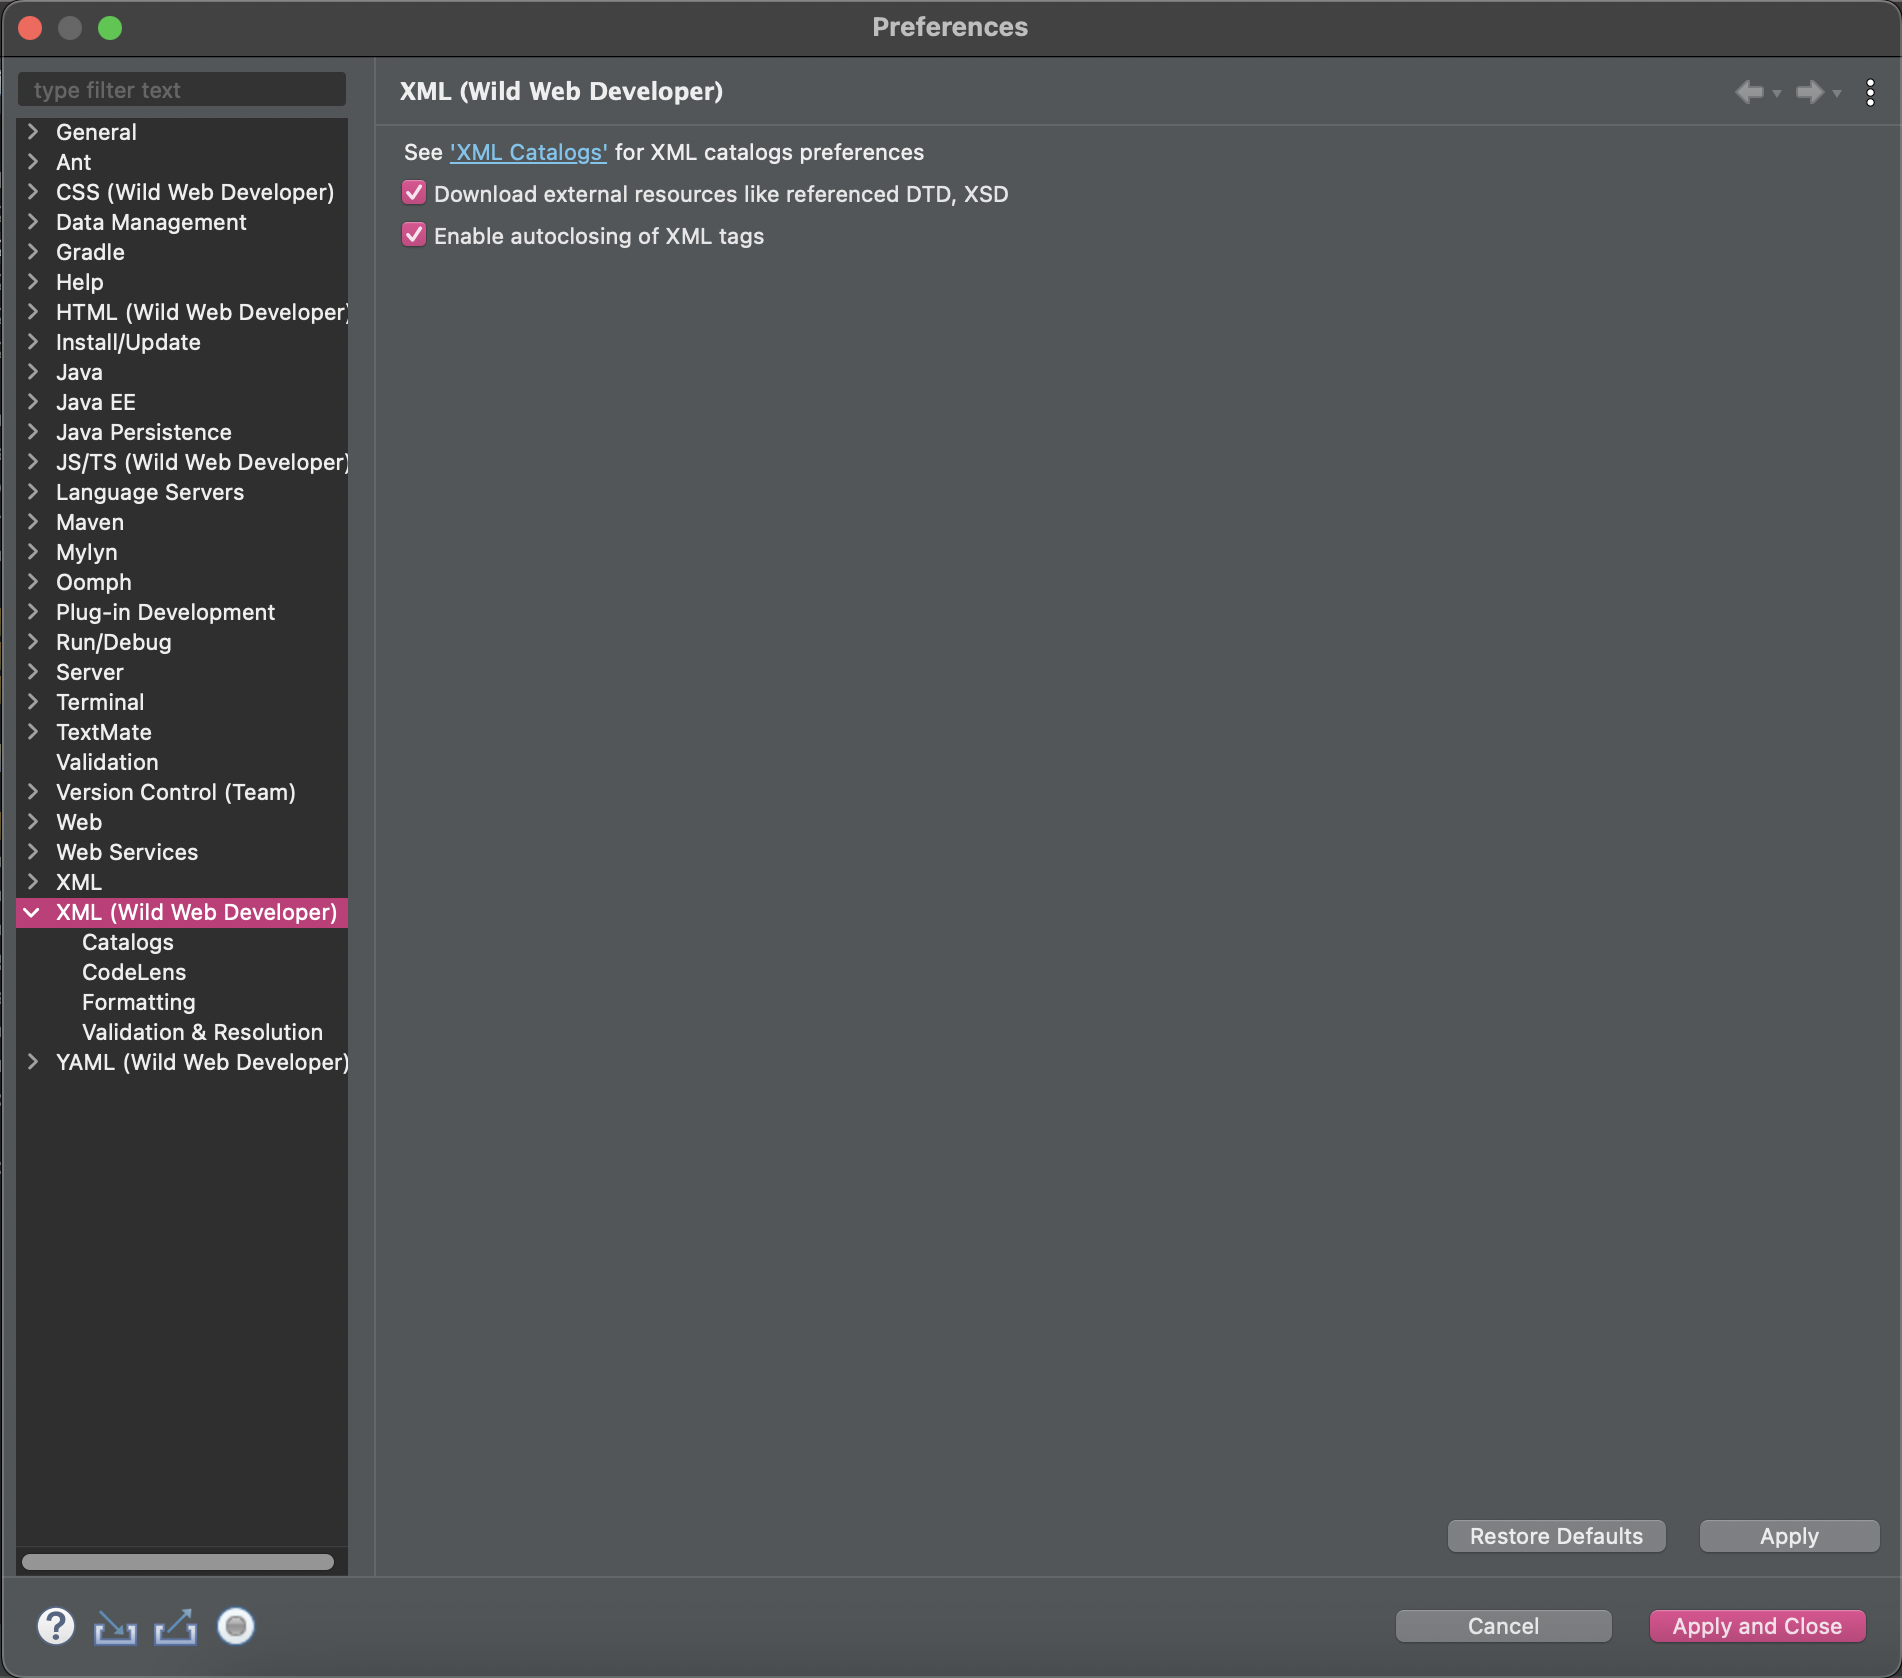Expand the Data Management node
The width and height of the screenshot is (1902, 1678).
point(33,222)
